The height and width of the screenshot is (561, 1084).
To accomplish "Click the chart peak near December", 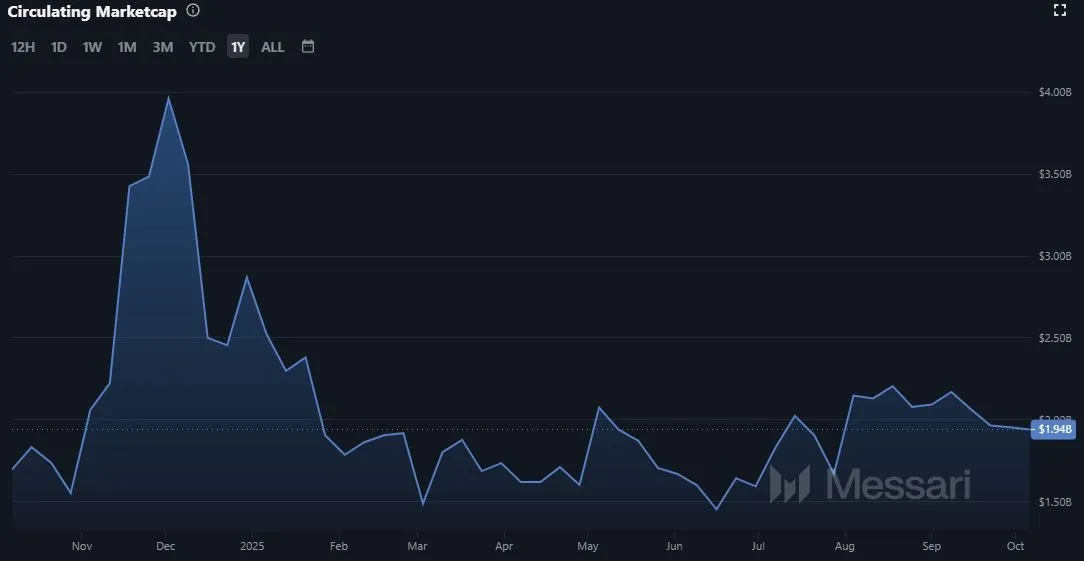I will click(x=168, y=98).
